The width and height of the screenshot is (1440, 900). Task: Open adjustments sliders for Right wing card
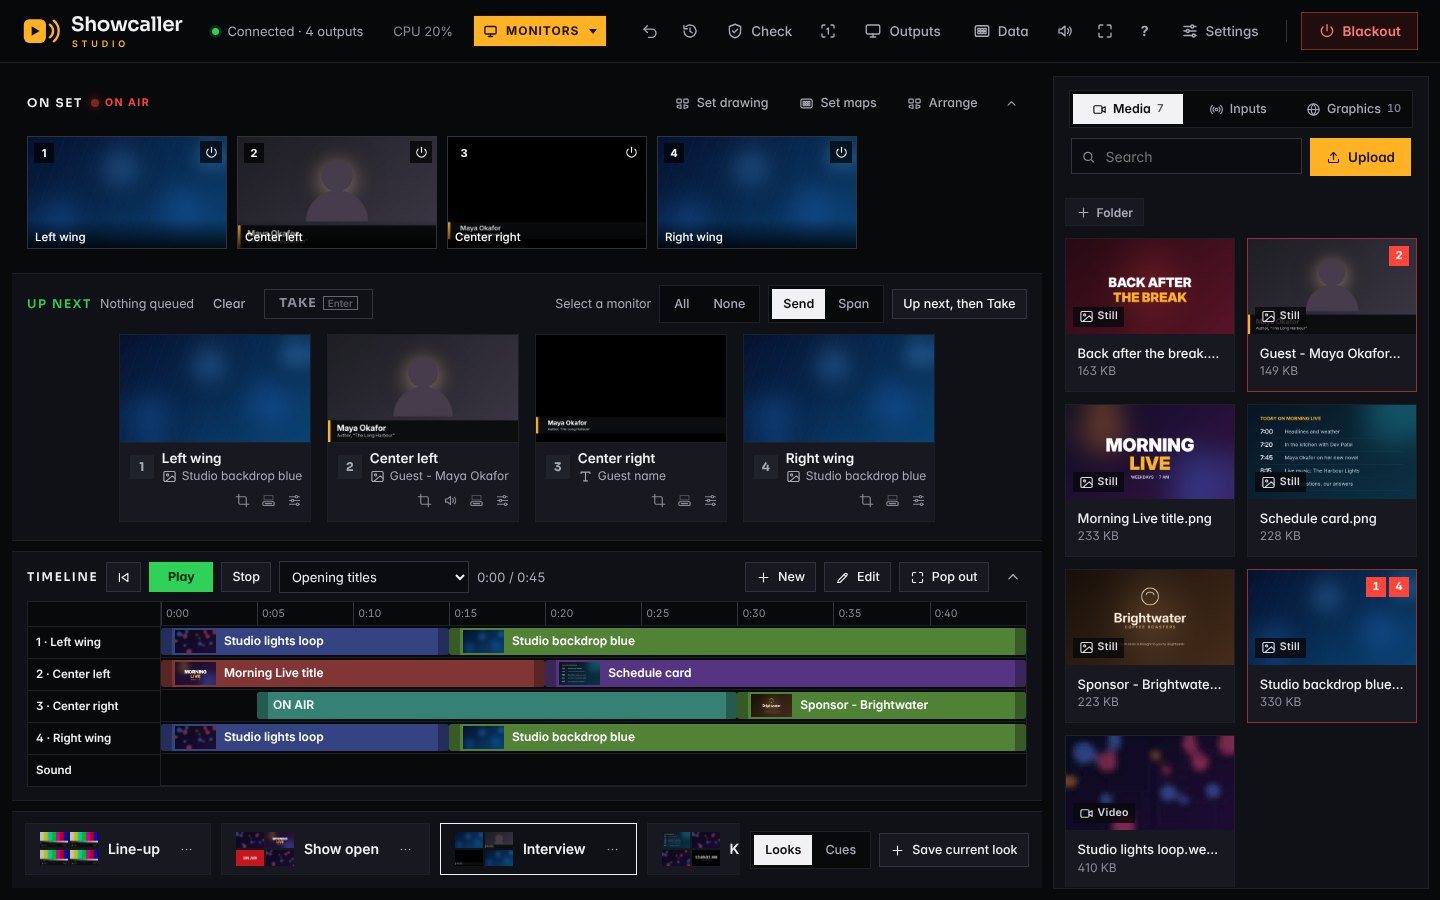click(x=918, y=500)
